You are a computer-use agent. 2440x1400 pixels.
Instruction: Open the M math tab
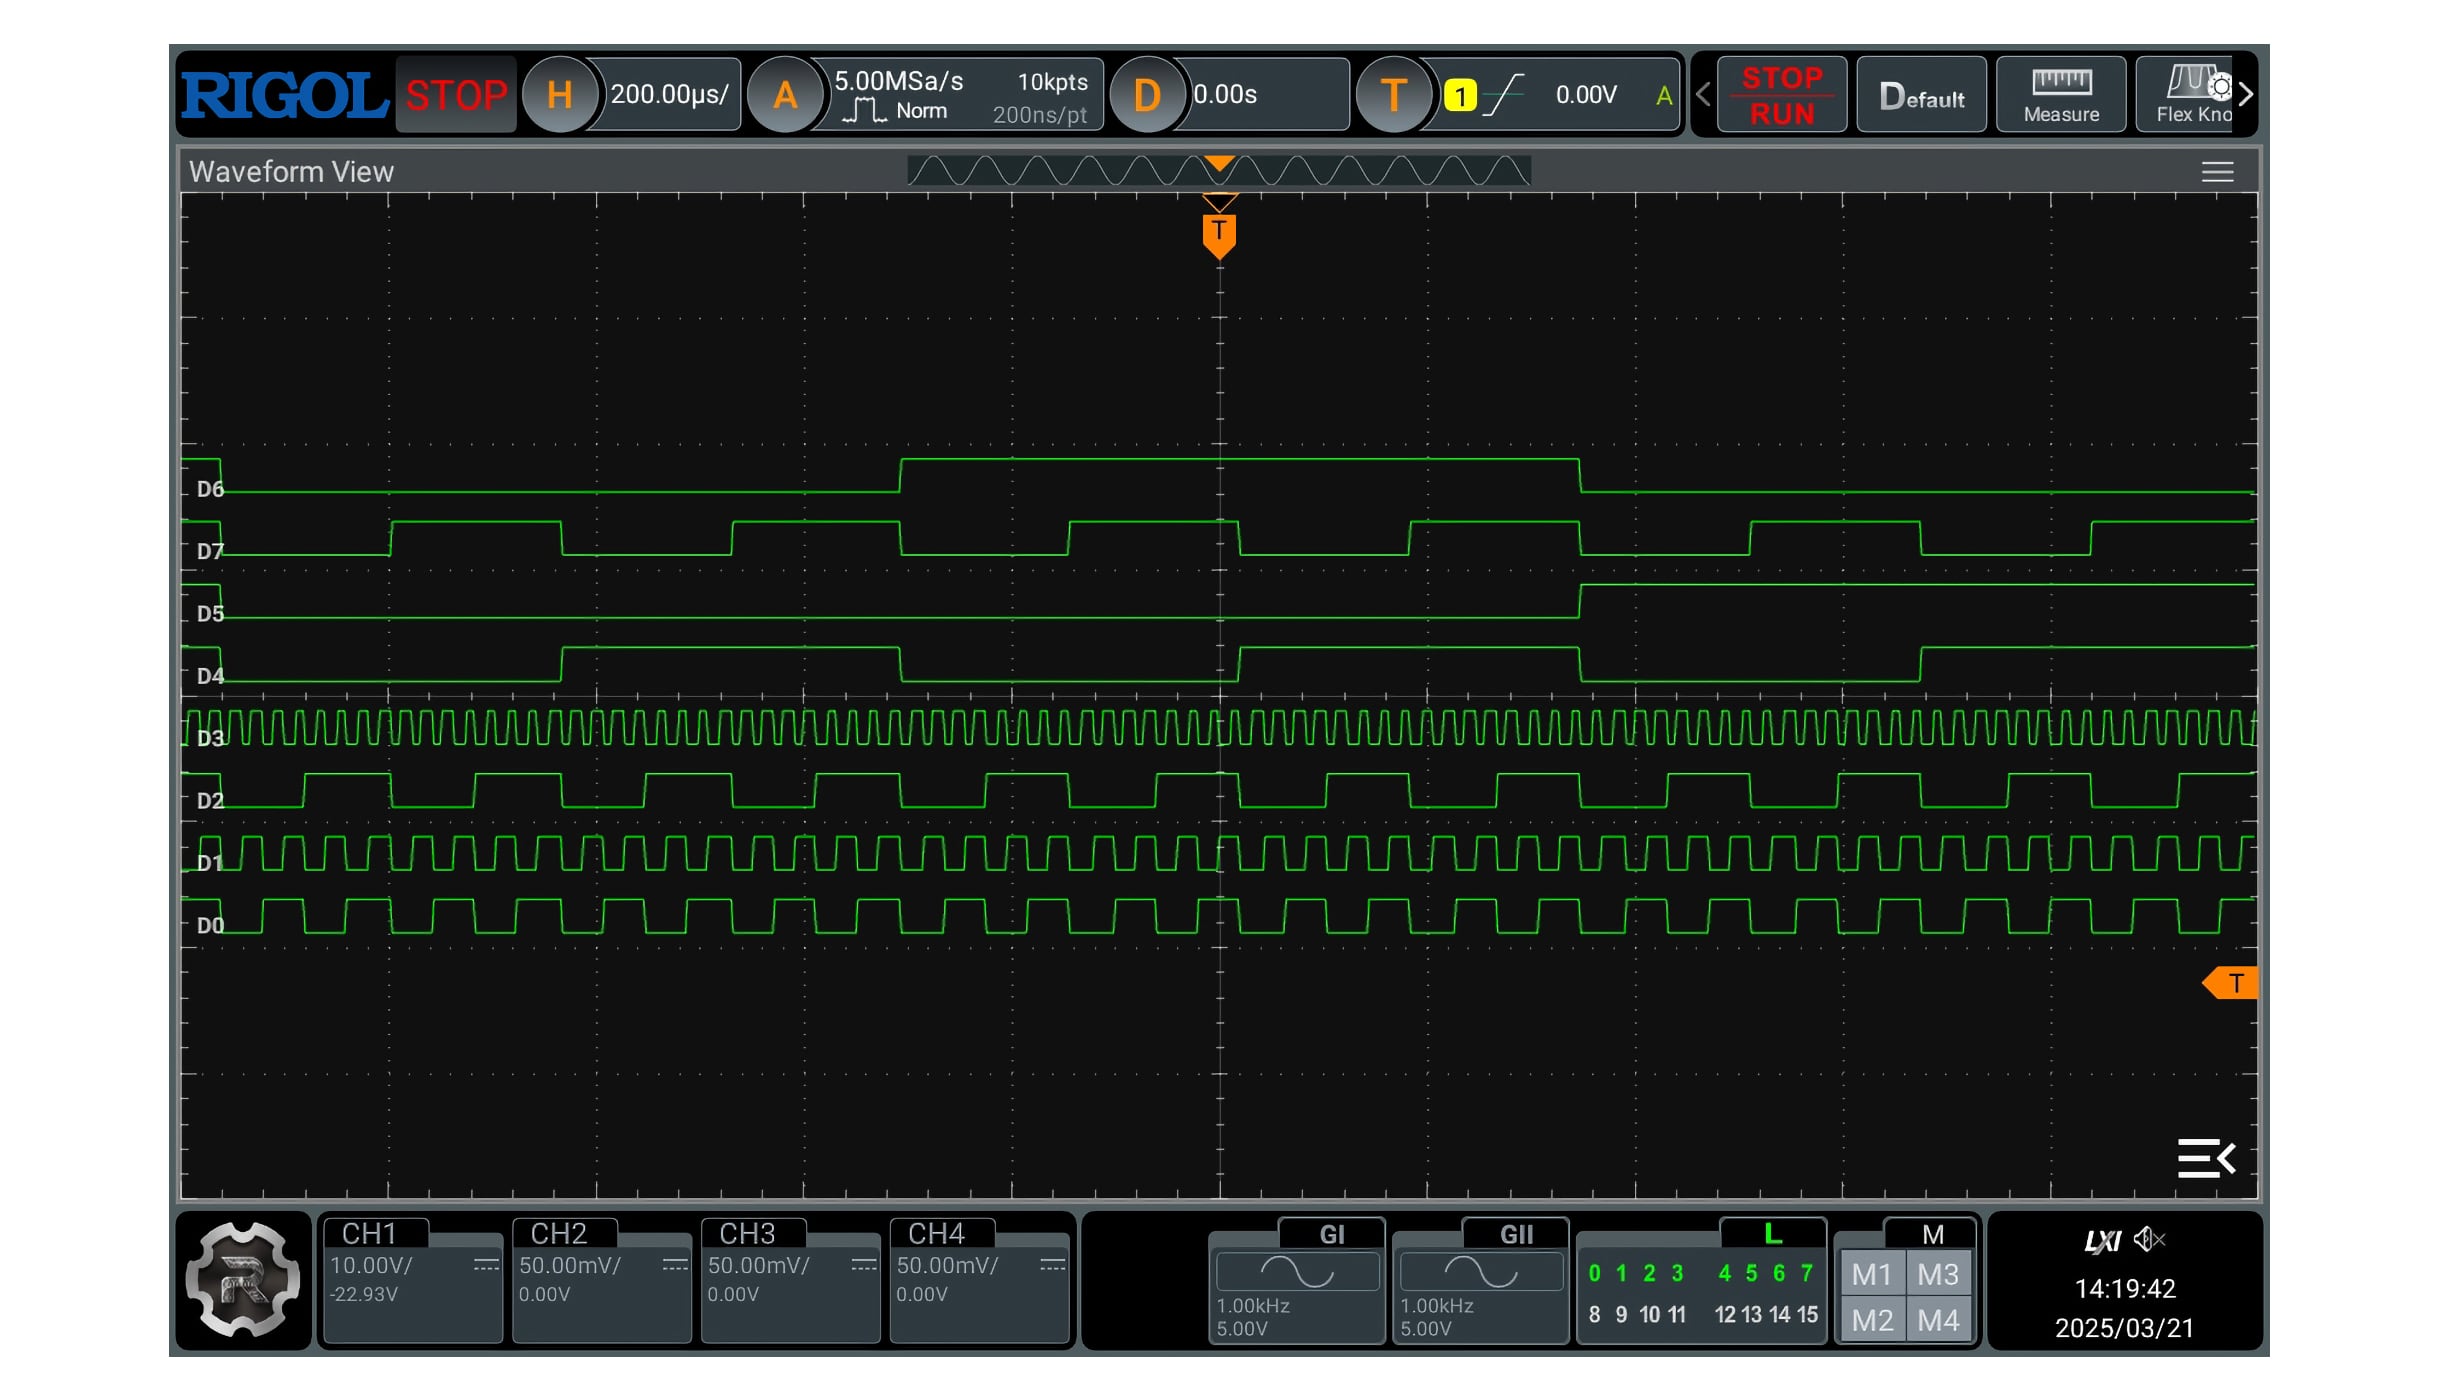tap(1933, 1234)
